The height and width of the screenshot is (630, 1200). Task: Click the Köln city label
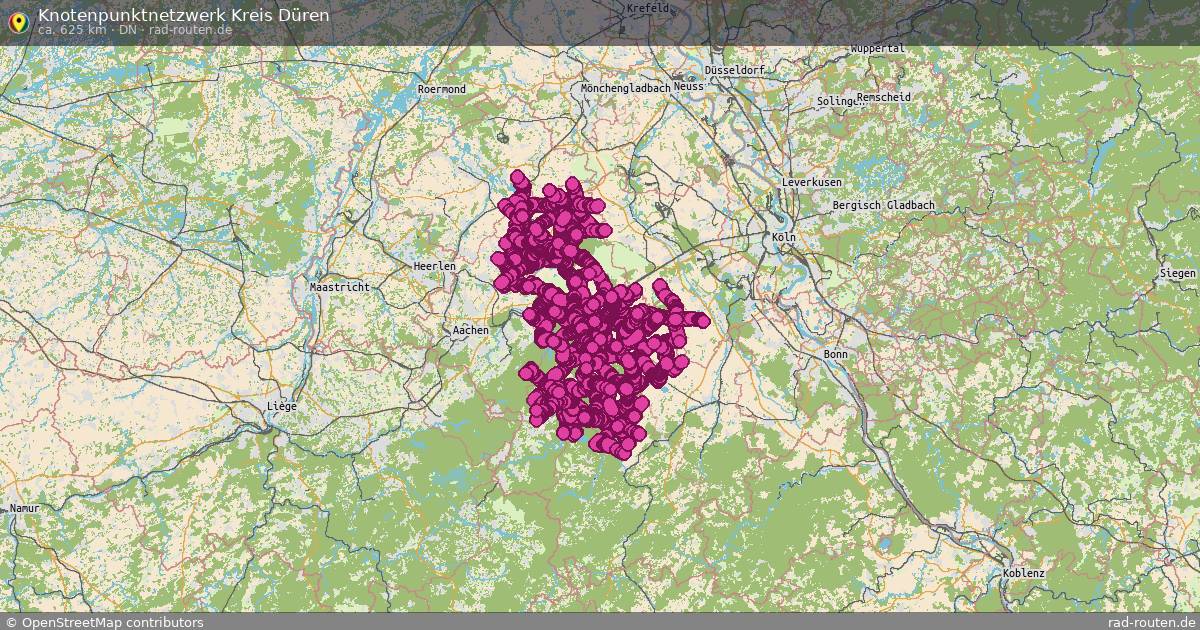(782, 239)
